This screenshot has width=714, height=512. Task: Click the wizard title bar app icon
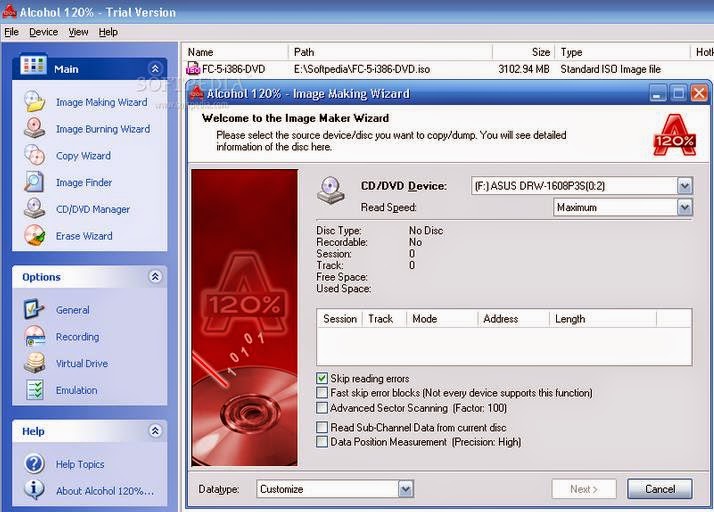point(197,93)
